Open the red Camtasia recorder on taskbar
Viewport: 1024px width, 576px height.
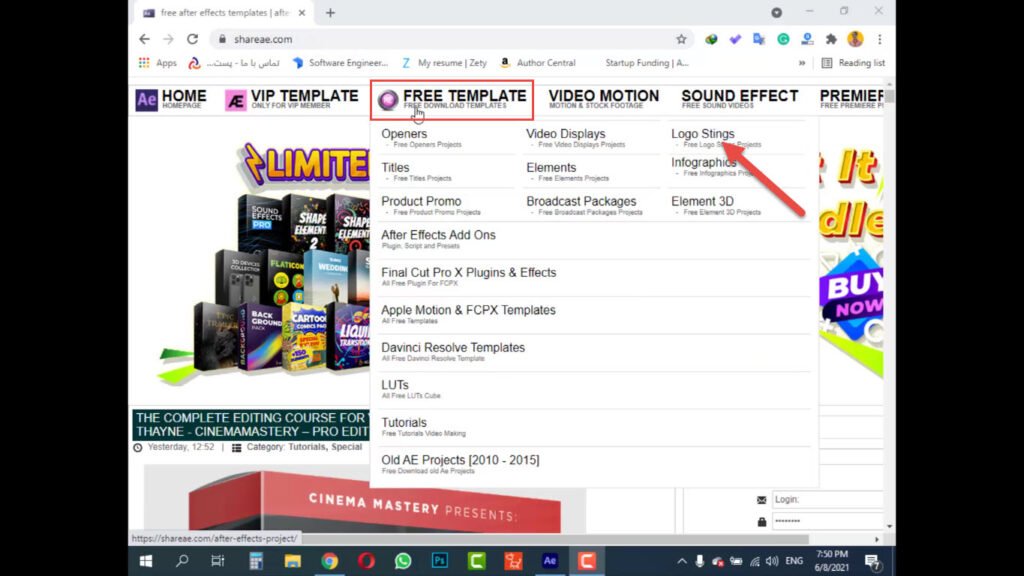click(586, 561)
